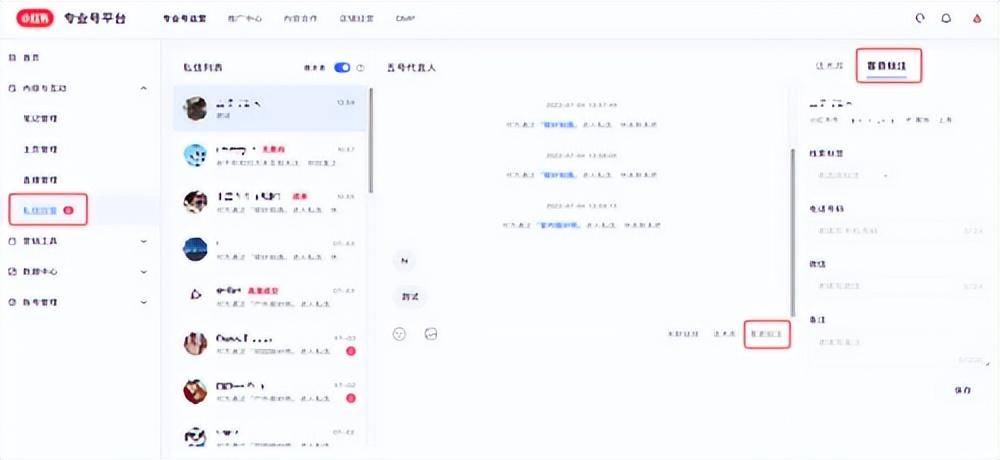Open conversation with the sunglasses avatar

[x=195, y=202]
